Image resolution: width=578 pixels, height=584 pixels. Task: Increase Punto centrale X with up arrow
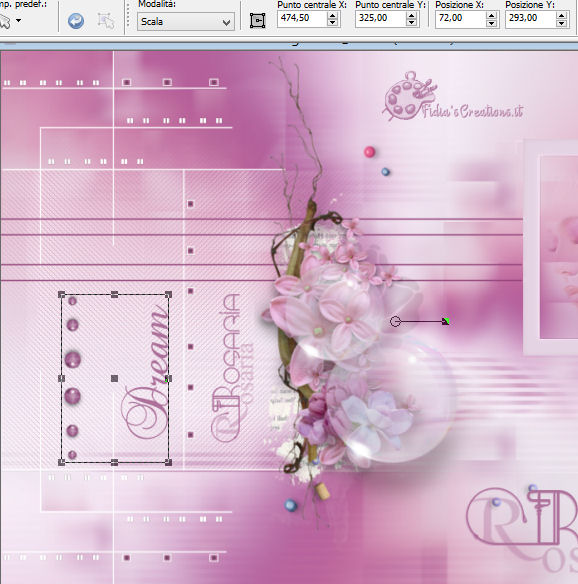333,15
